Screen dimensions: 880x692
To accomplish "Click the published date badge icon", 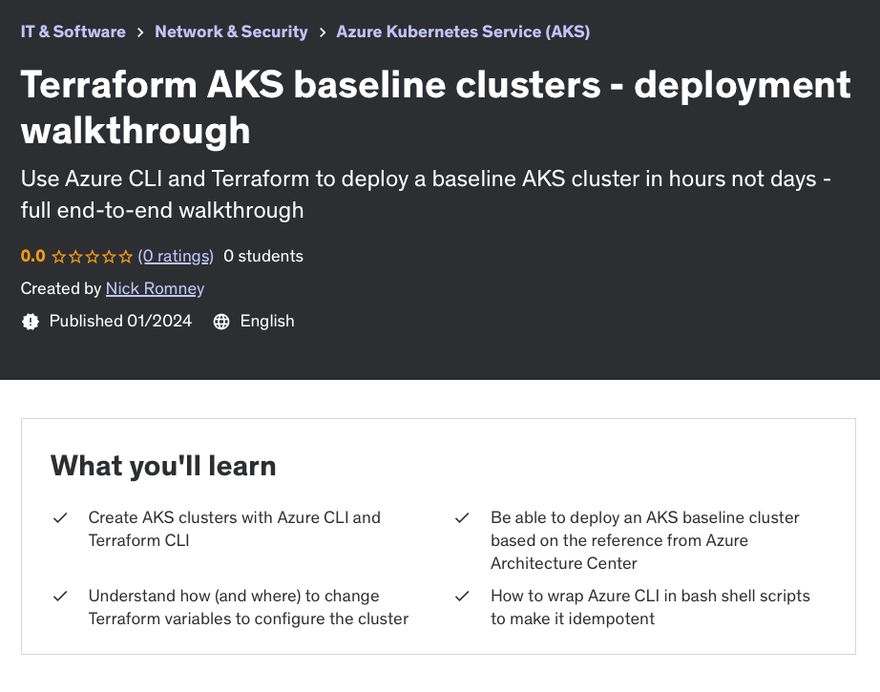I will tap(30, 321).
